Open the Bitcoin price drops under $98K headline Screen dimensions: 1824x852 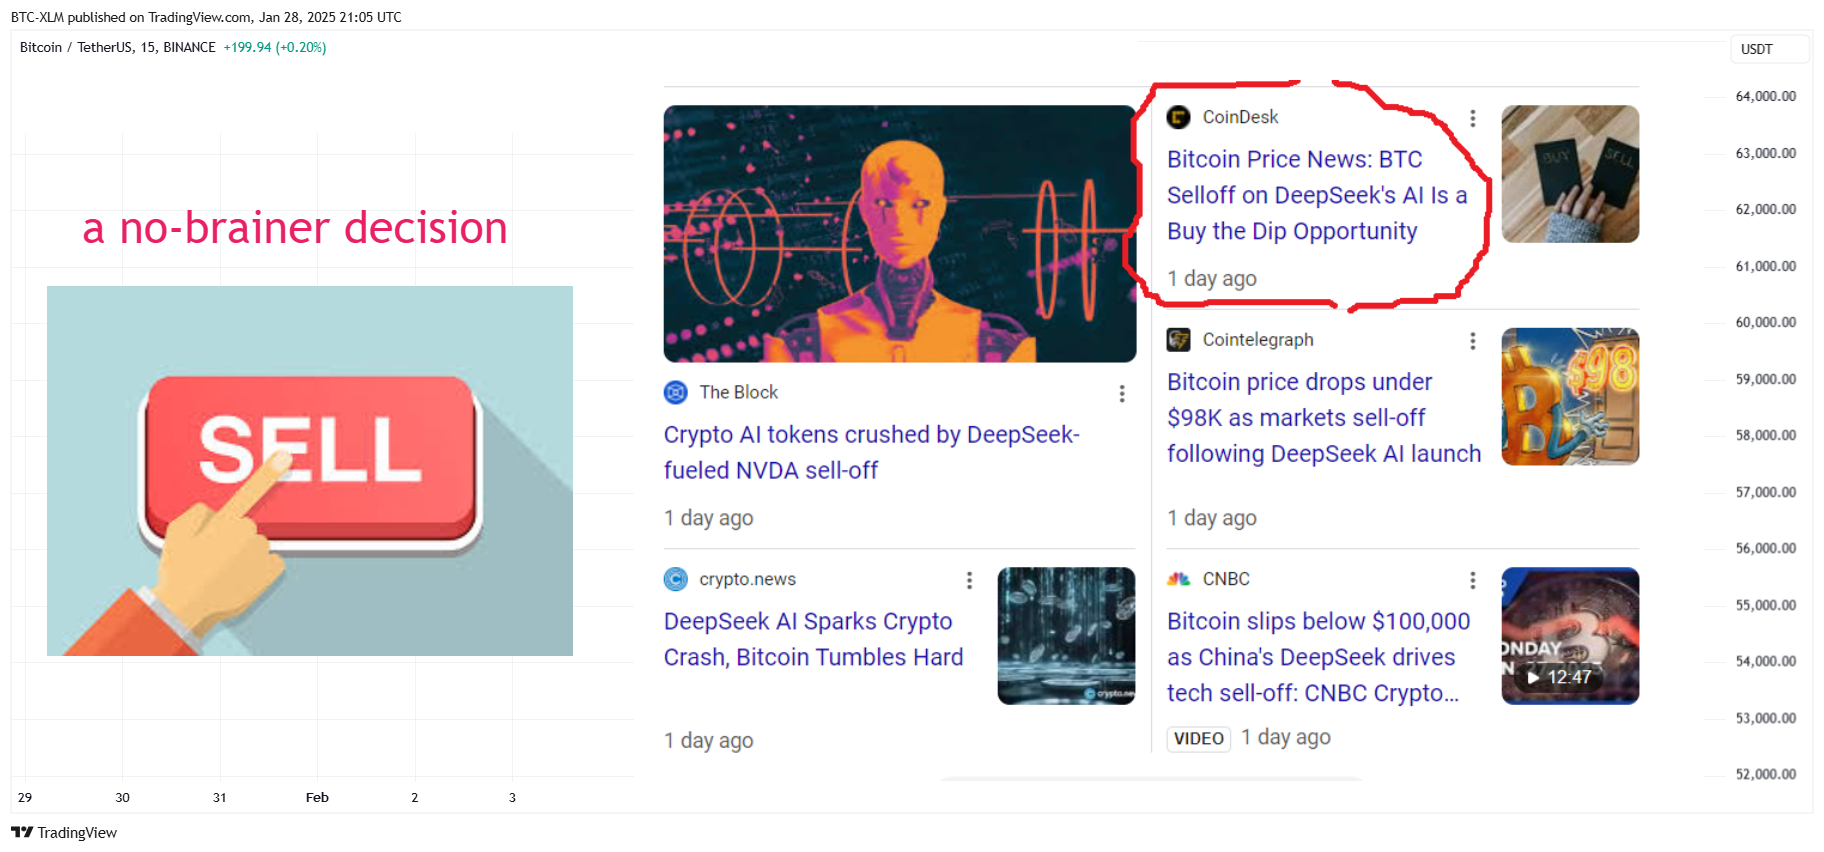[1322, 418]
